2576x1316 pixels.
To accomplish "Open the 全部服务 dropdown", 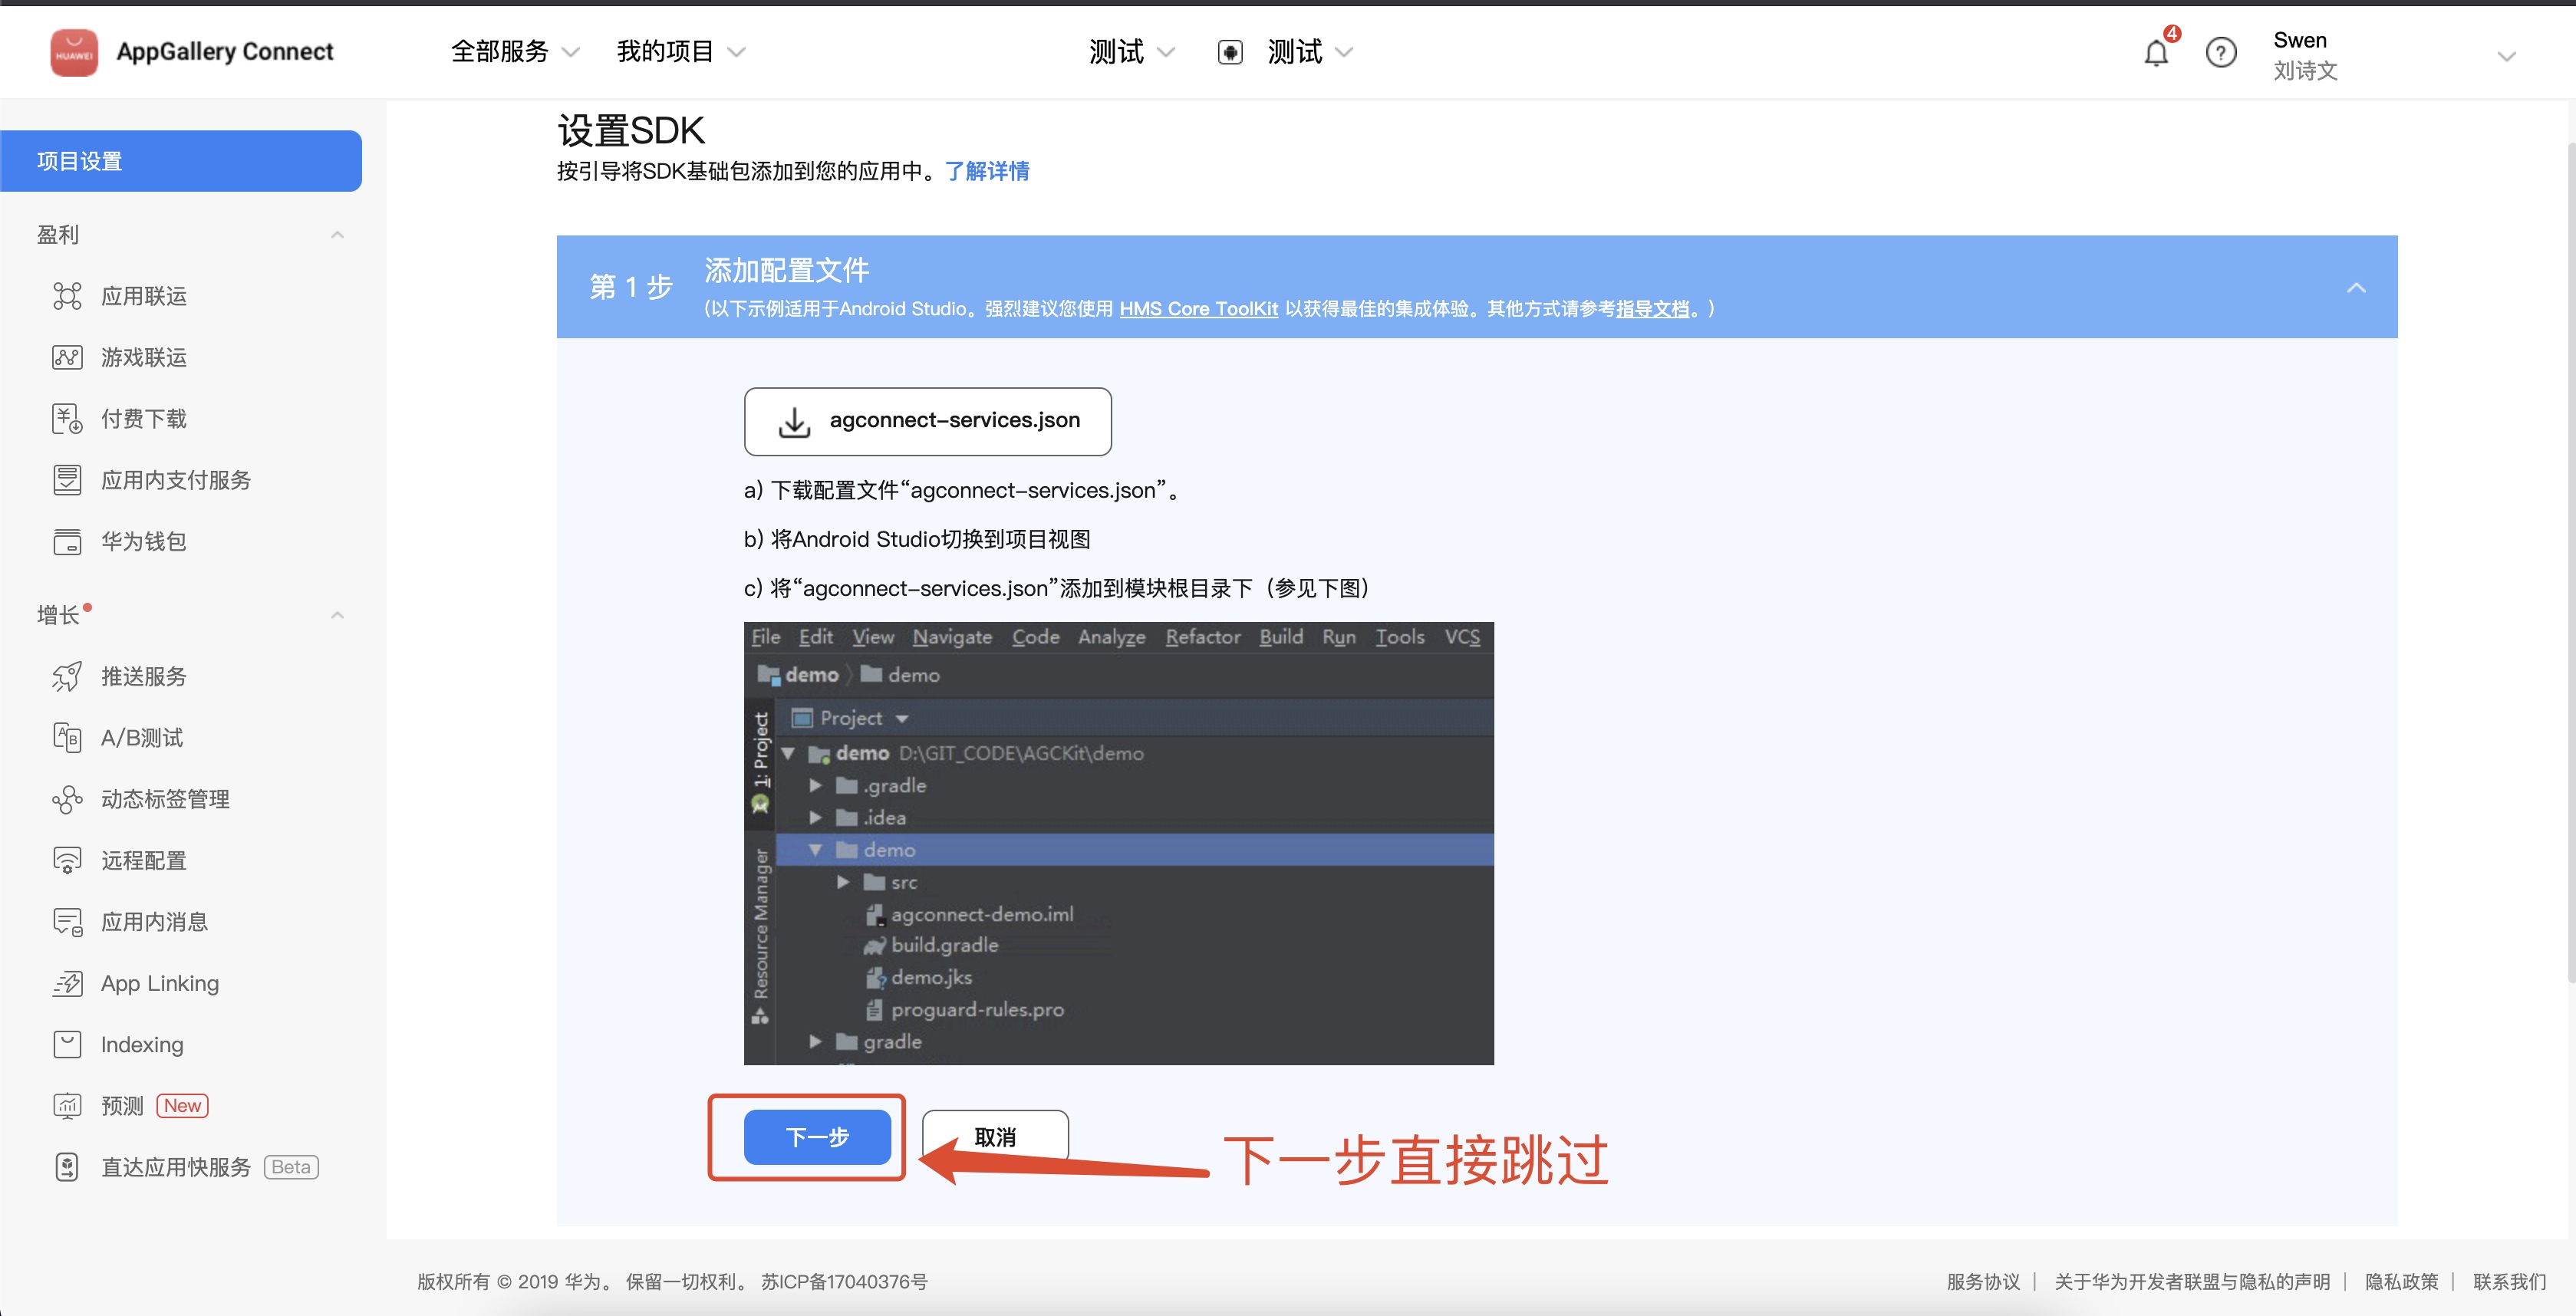I will pos(514,52).
